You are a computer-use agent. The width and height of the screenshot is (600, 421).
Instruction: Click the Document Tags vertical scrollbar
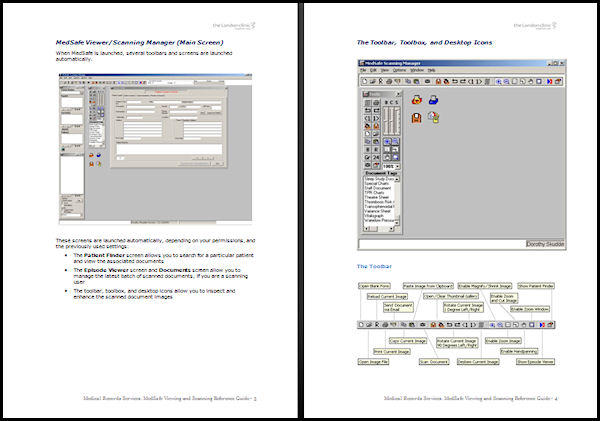click(x=397, y=201)
